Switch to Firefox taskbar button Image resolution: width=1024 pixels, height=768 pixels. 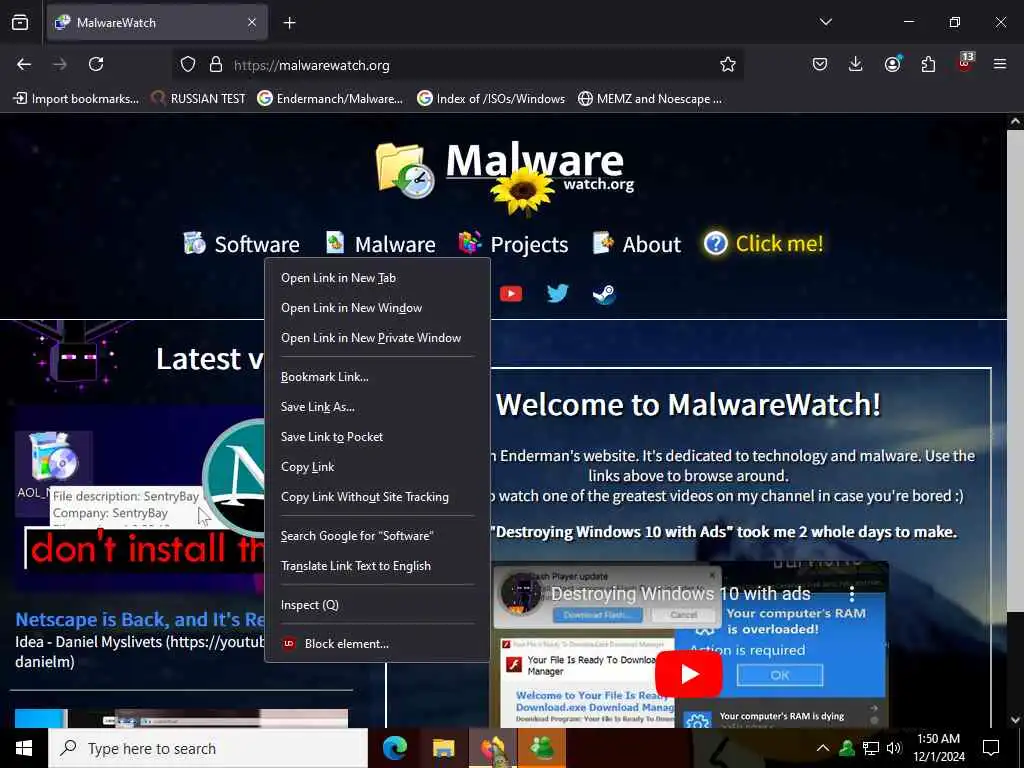[x=493, y=748]
